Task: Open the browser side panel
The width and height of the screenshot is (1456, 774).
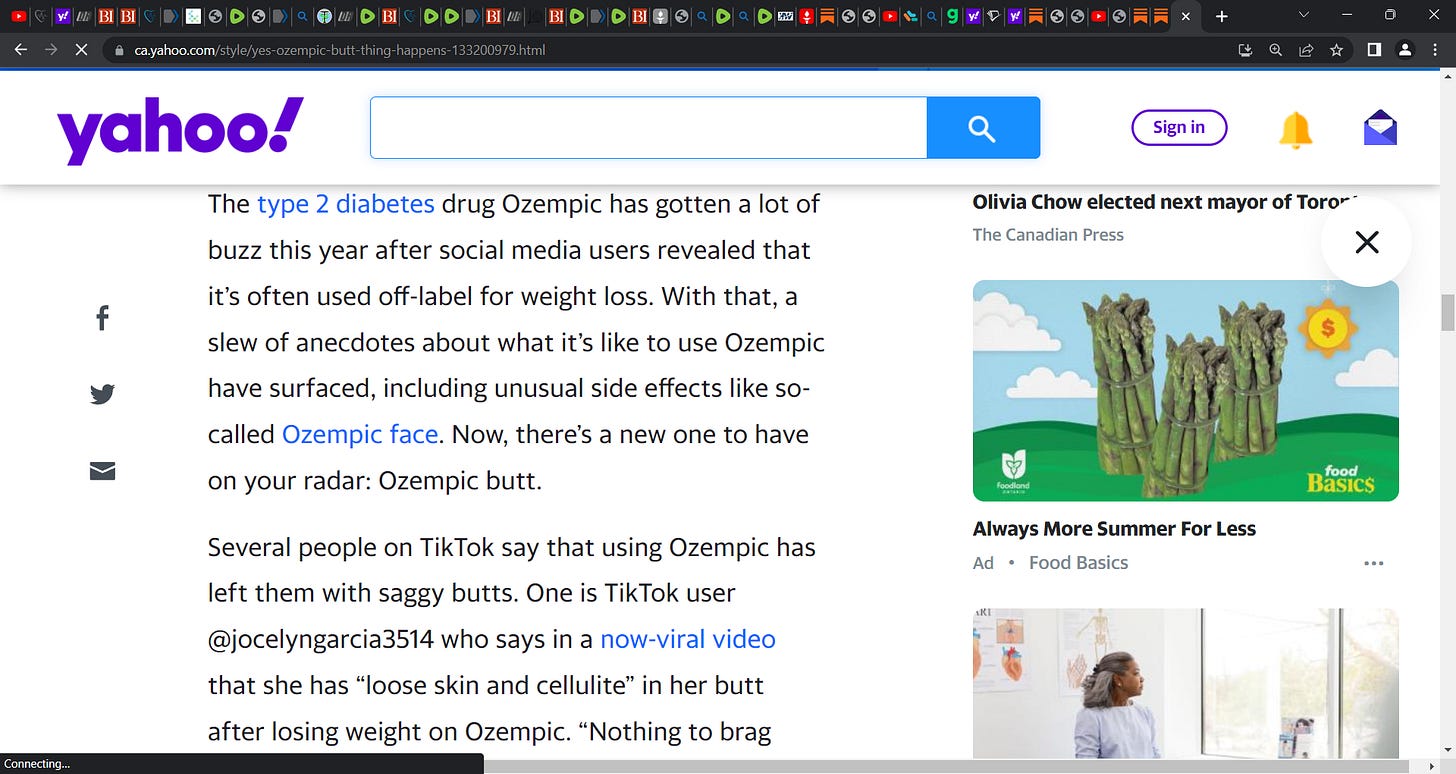Action: (x=1374, y=50)
